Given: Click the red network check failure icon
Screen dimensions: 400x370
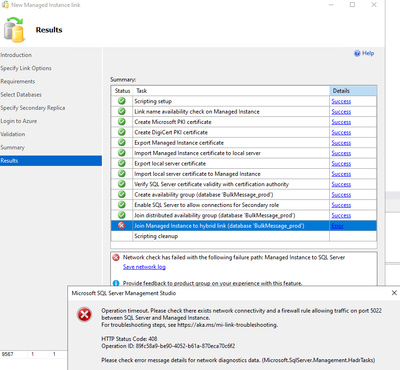Looking at the screenshot, I should pyautogui.click(x=116, y=257).
